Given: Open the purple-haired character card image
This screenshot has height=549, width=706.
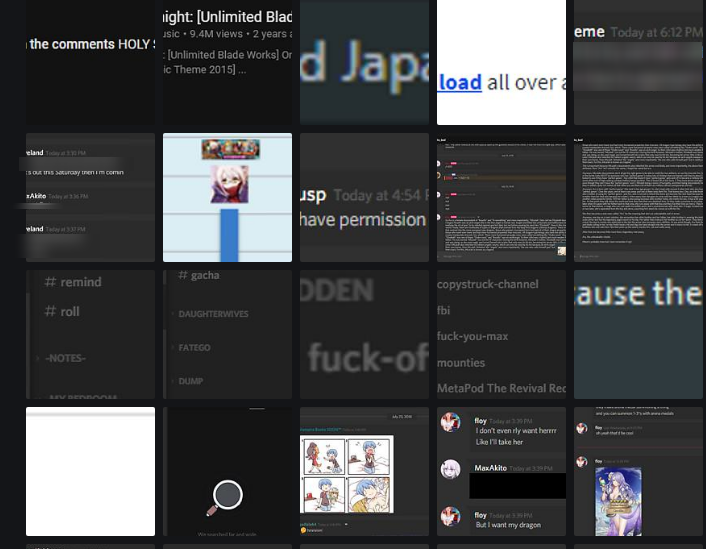Looking at the screenshot, I should [618, 501].
